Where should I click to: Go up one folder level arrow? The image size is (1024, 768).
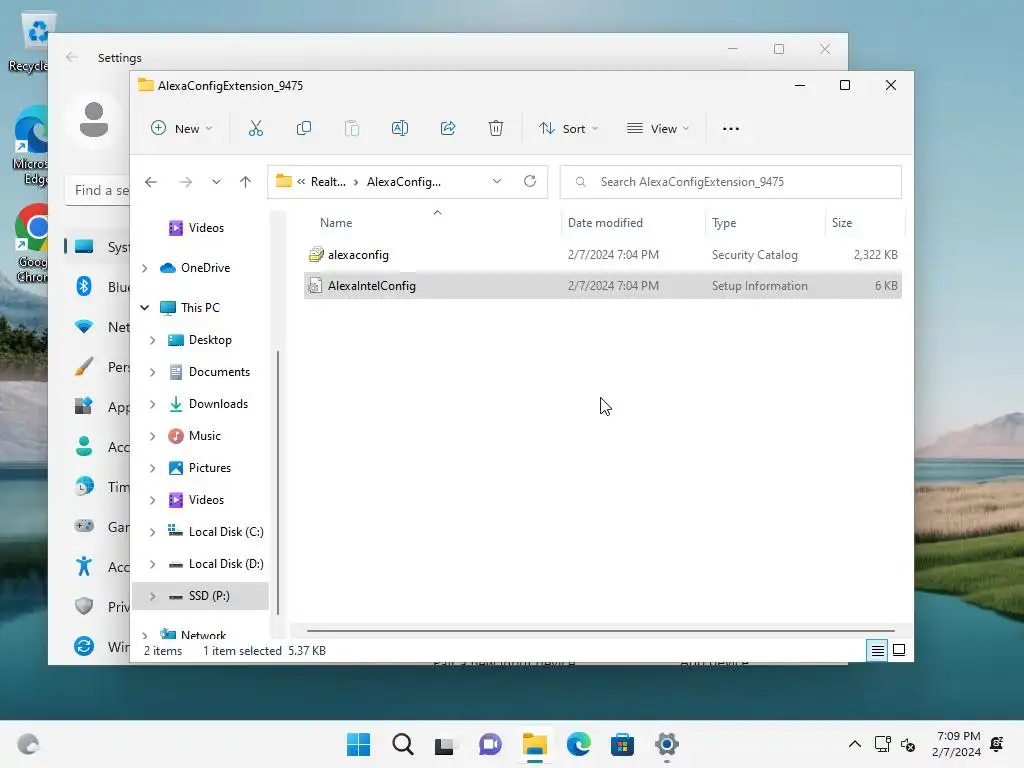click(246, 182)
